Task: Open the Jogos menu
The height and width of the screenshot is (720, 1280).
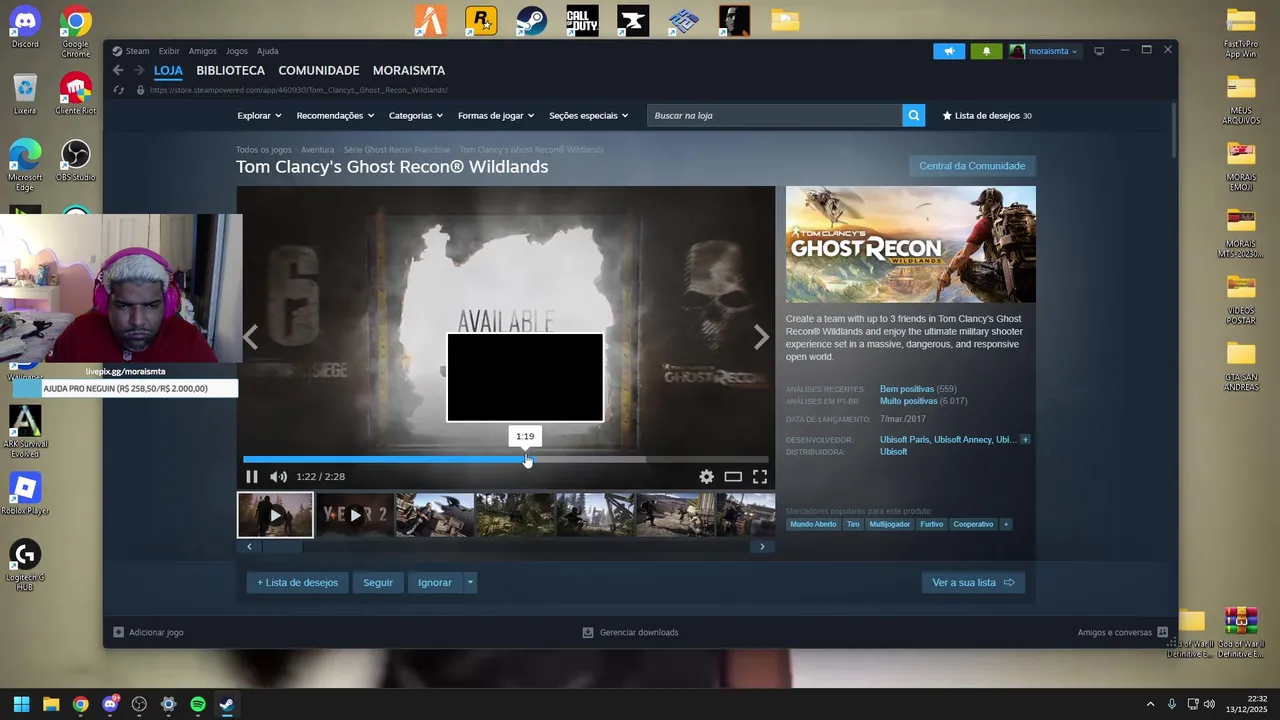Action: coord(237,51)
